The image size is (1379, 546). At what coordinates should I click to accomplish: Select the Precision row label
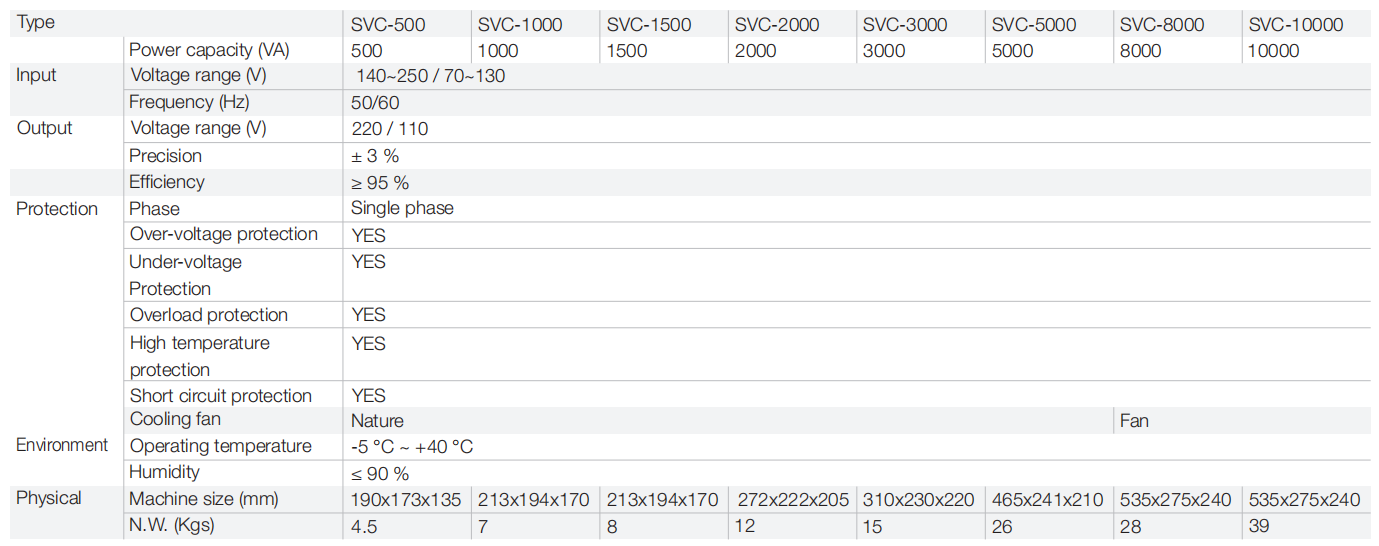point(166,156)
